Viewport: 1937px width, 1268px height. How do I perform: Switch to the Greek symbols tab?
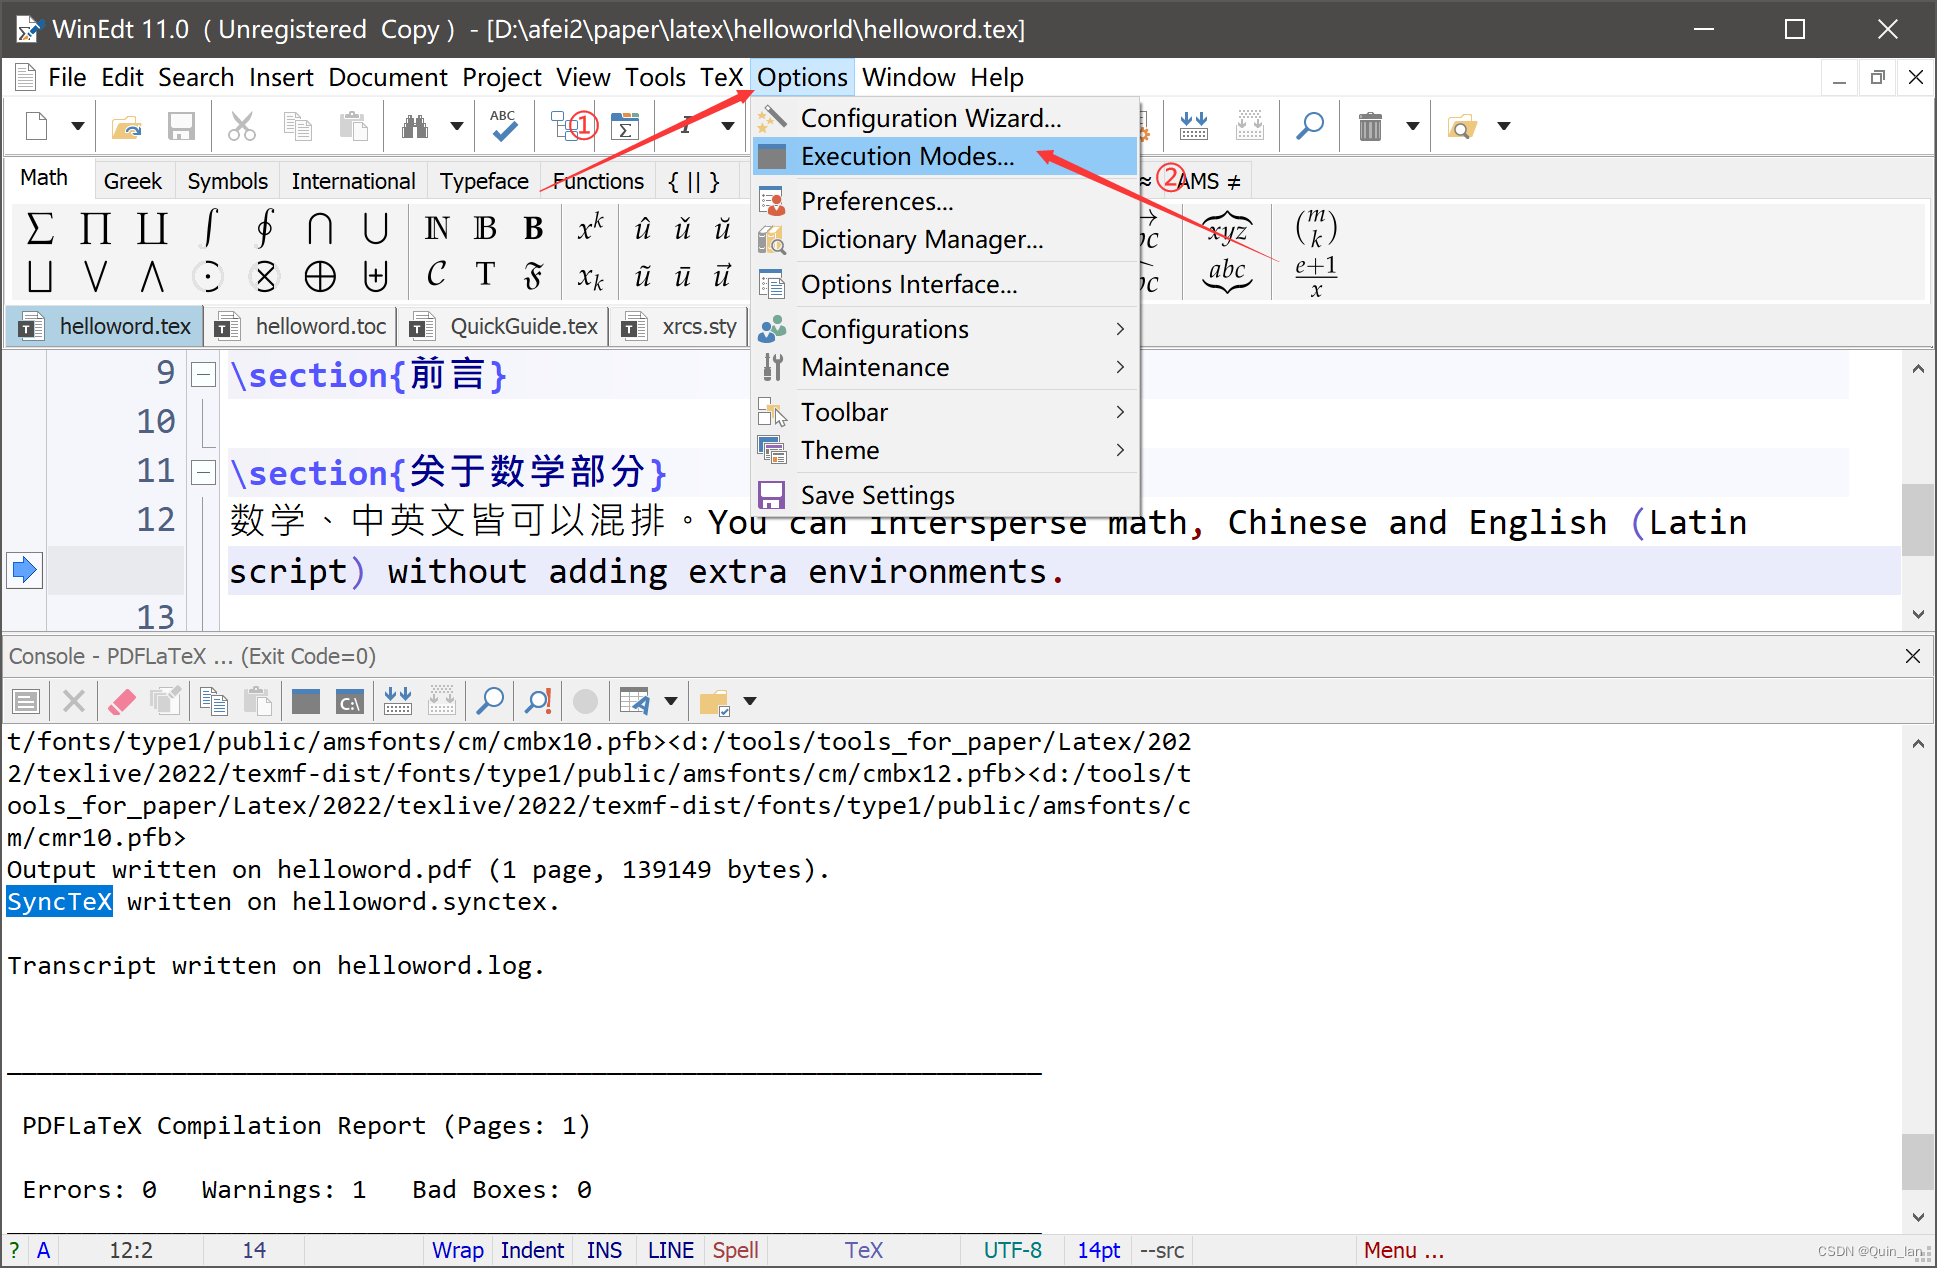point(132,181)
